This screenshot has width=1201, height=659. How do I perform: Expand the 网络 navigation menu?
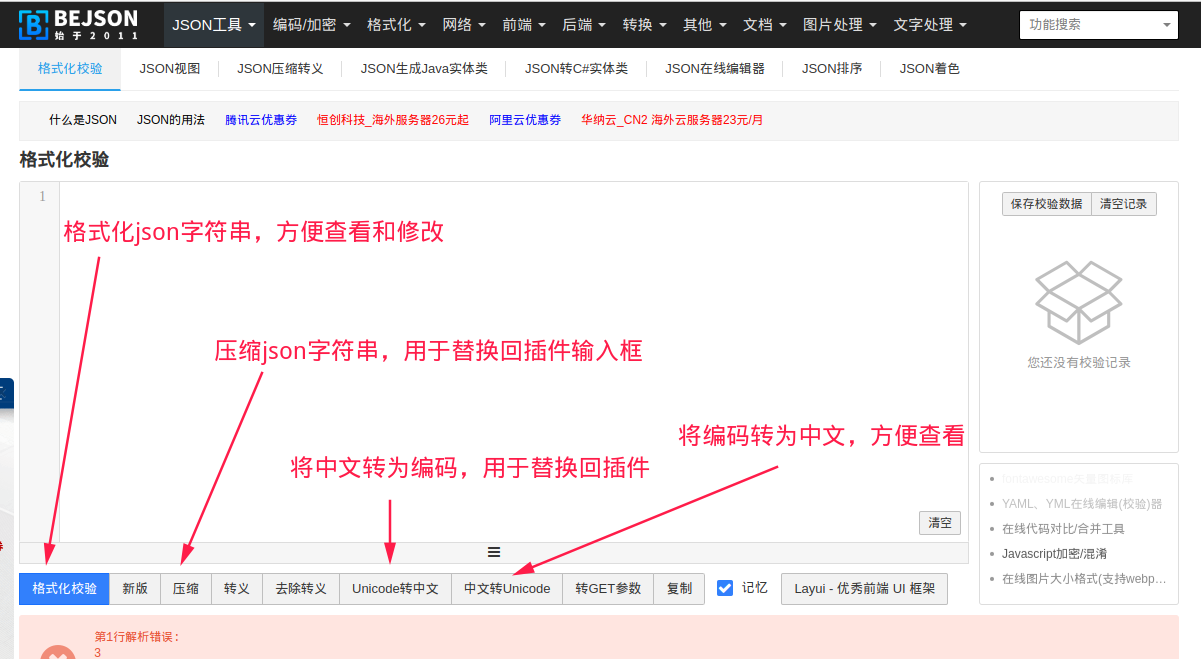coord(464,24)
